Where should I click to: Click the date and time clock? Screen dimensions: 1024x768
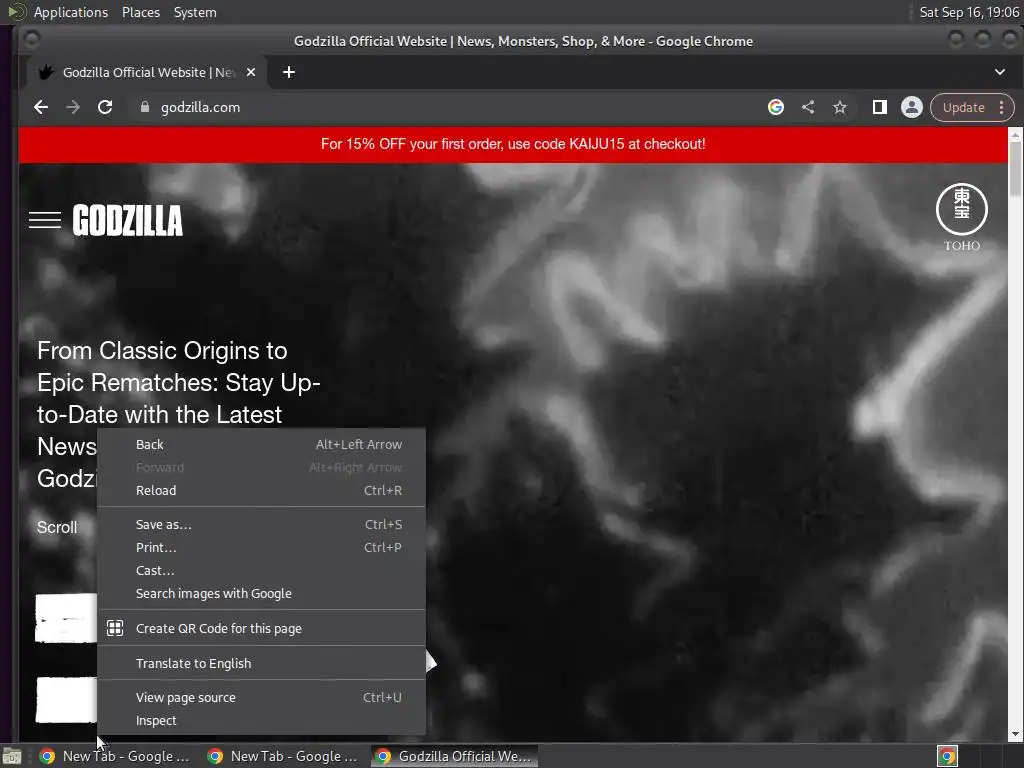click(969, 12)
